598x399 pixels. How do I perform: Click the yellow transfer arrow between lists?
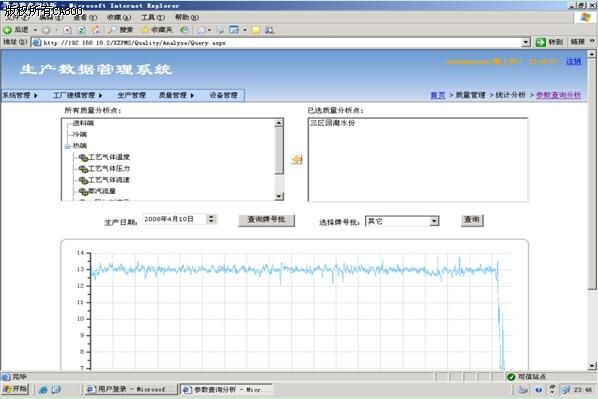click(297, 159)
